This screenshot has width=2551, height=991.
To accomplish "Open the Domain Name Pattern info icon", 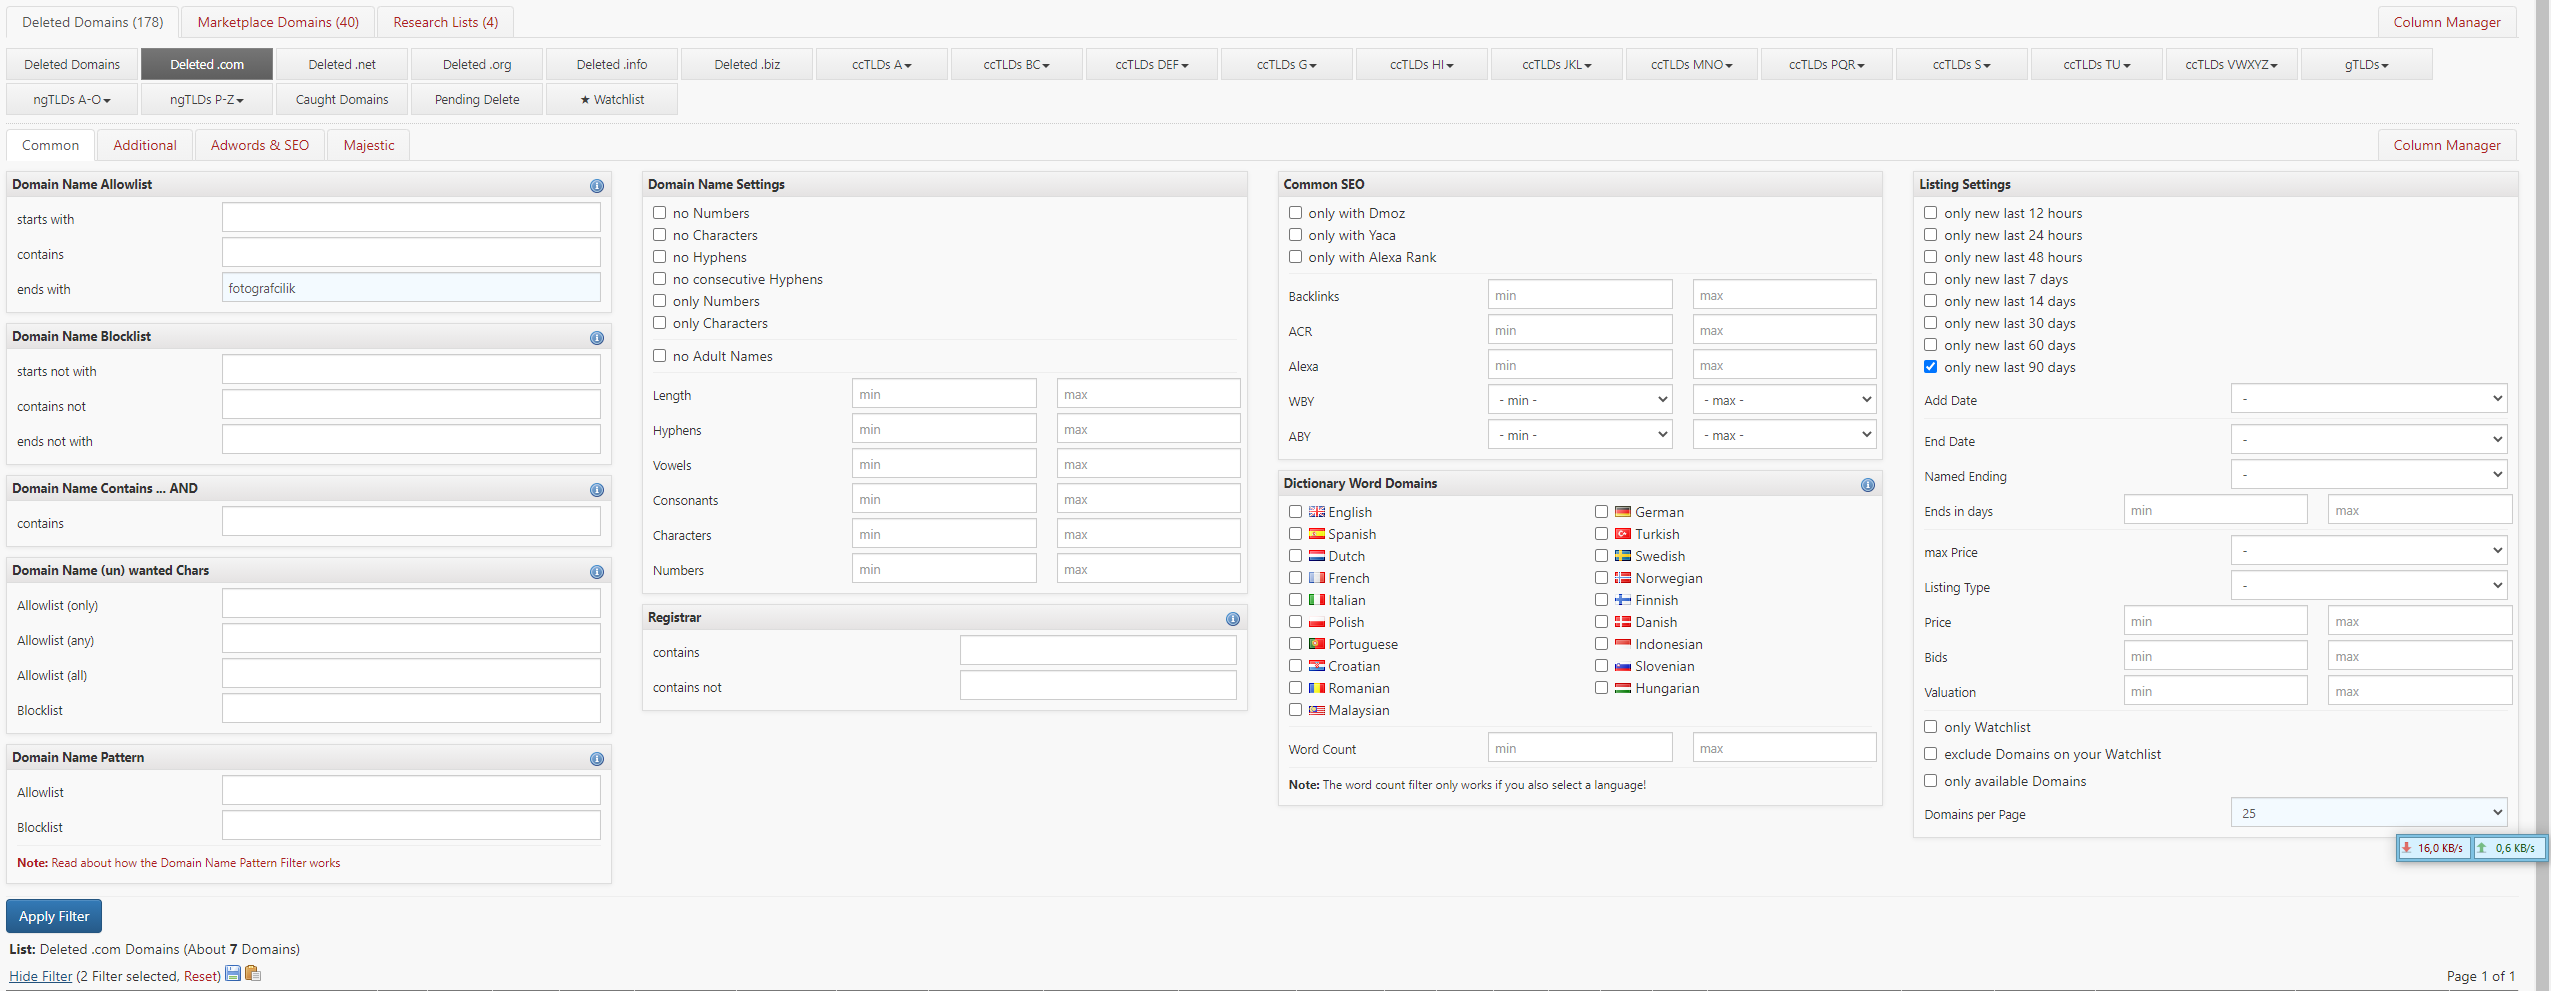I will [597, 759].
